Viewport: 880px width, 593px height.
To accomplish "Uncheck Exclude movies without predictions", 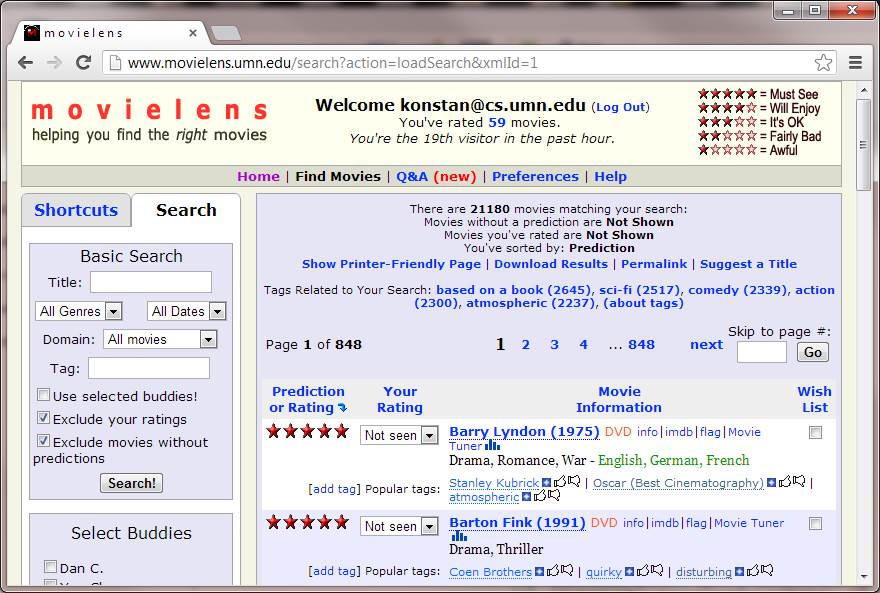I will pos(43,440).
